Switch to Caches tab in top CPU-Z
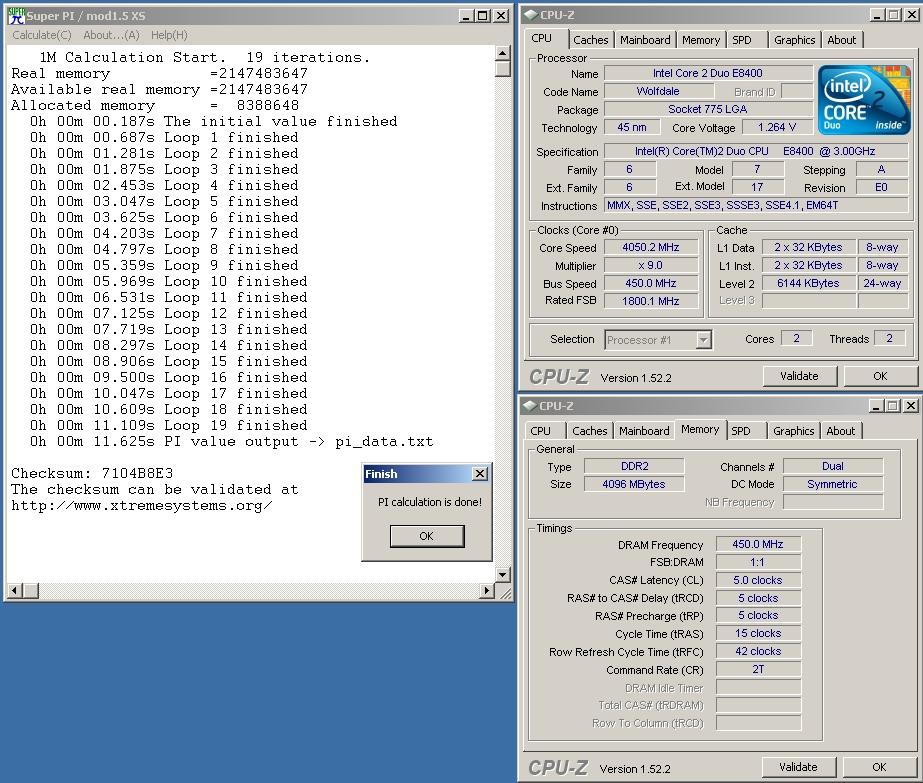Viewport: 923px width, 783px height. click(590, 40)
